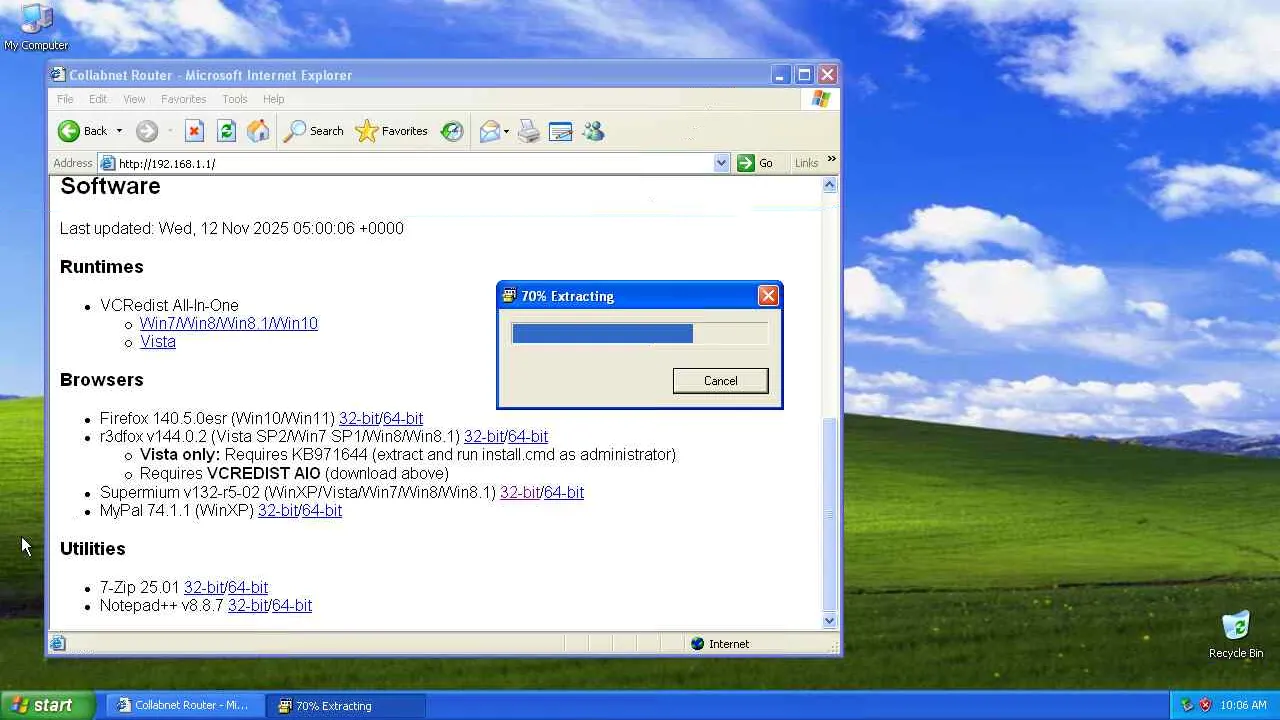The width and height of the screenshot is (1280, 720).
Task: Open the Mail button dropdown arrow
Action: click(x=506, y=131)
